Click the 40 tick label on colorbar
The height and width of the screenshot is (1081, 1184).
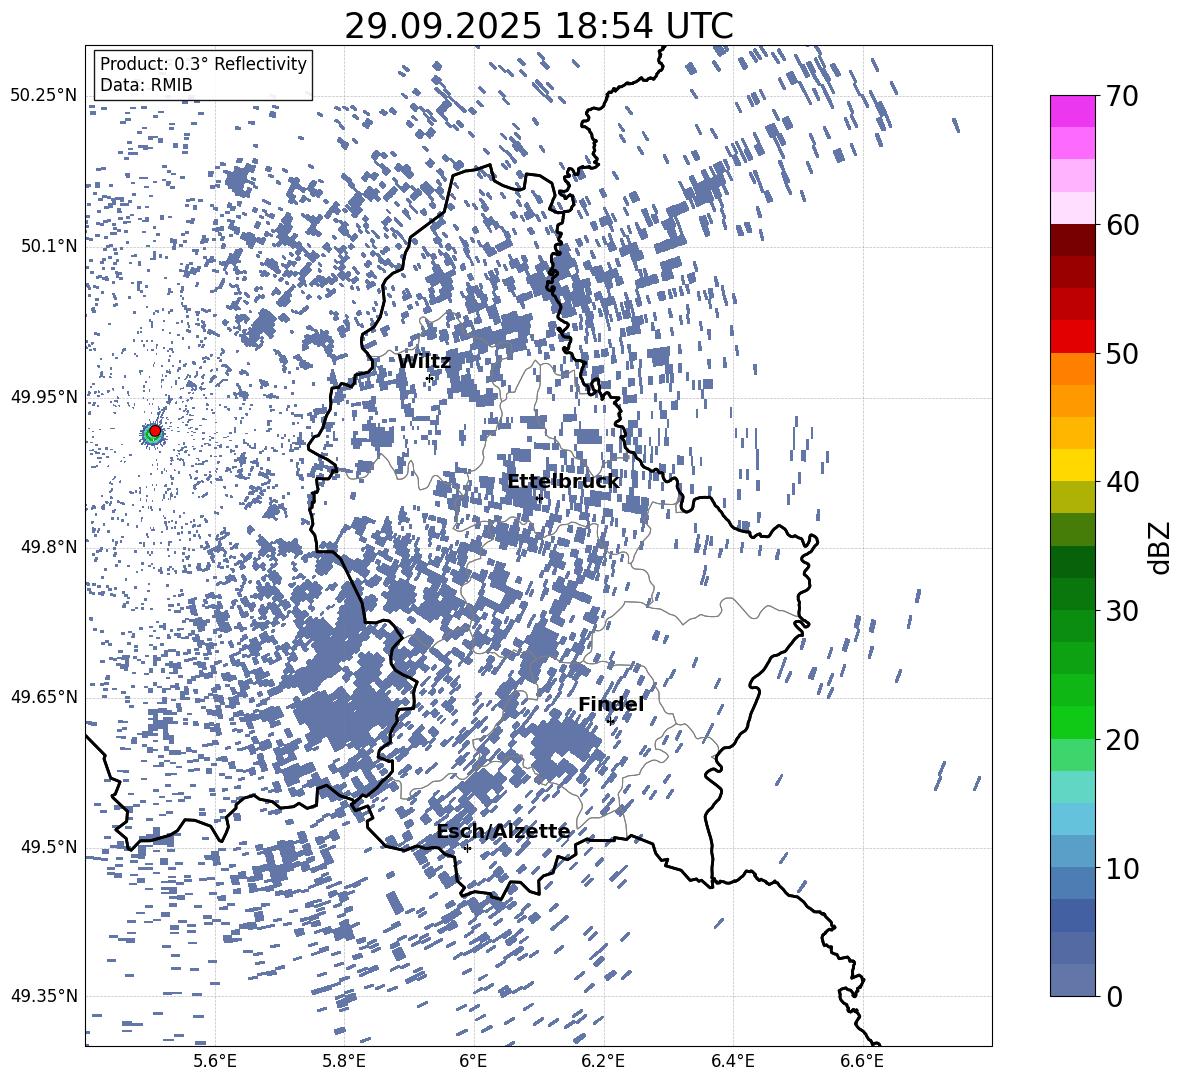1122,482
